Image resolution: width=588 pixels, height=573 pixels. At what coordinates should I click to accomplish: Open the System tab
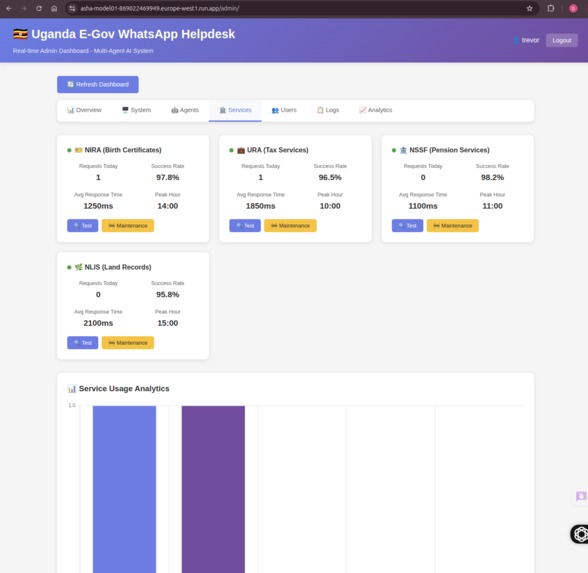tap(136, 110)
